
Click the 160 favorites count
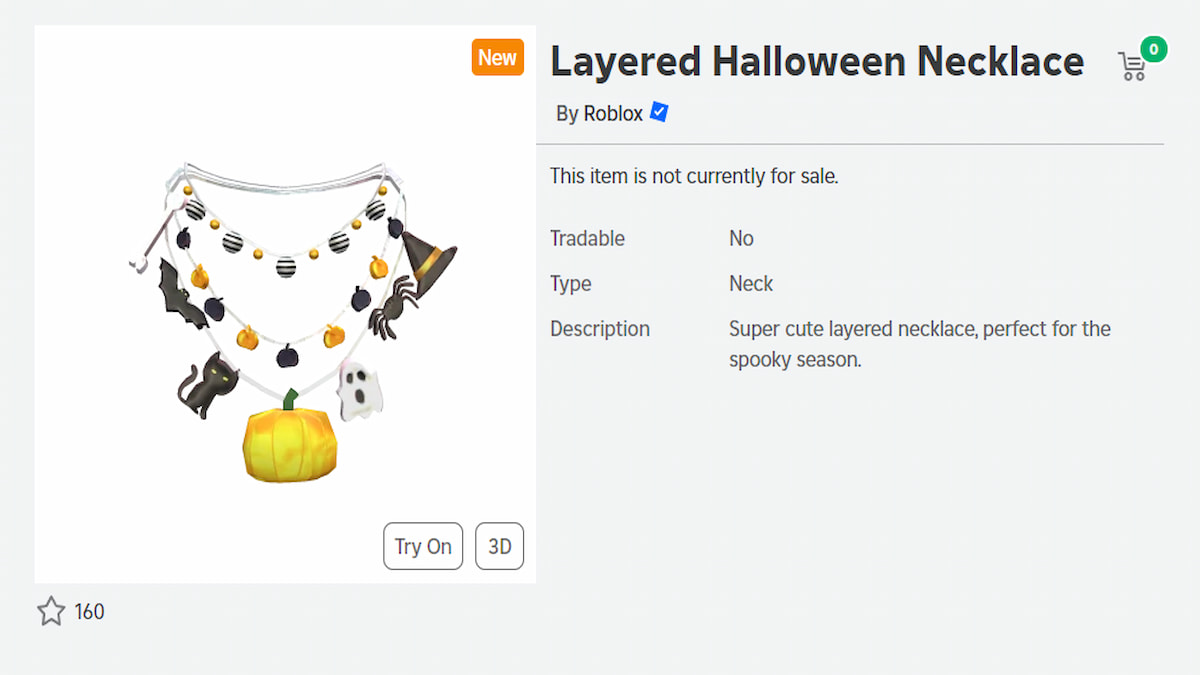tap(88, 611)
